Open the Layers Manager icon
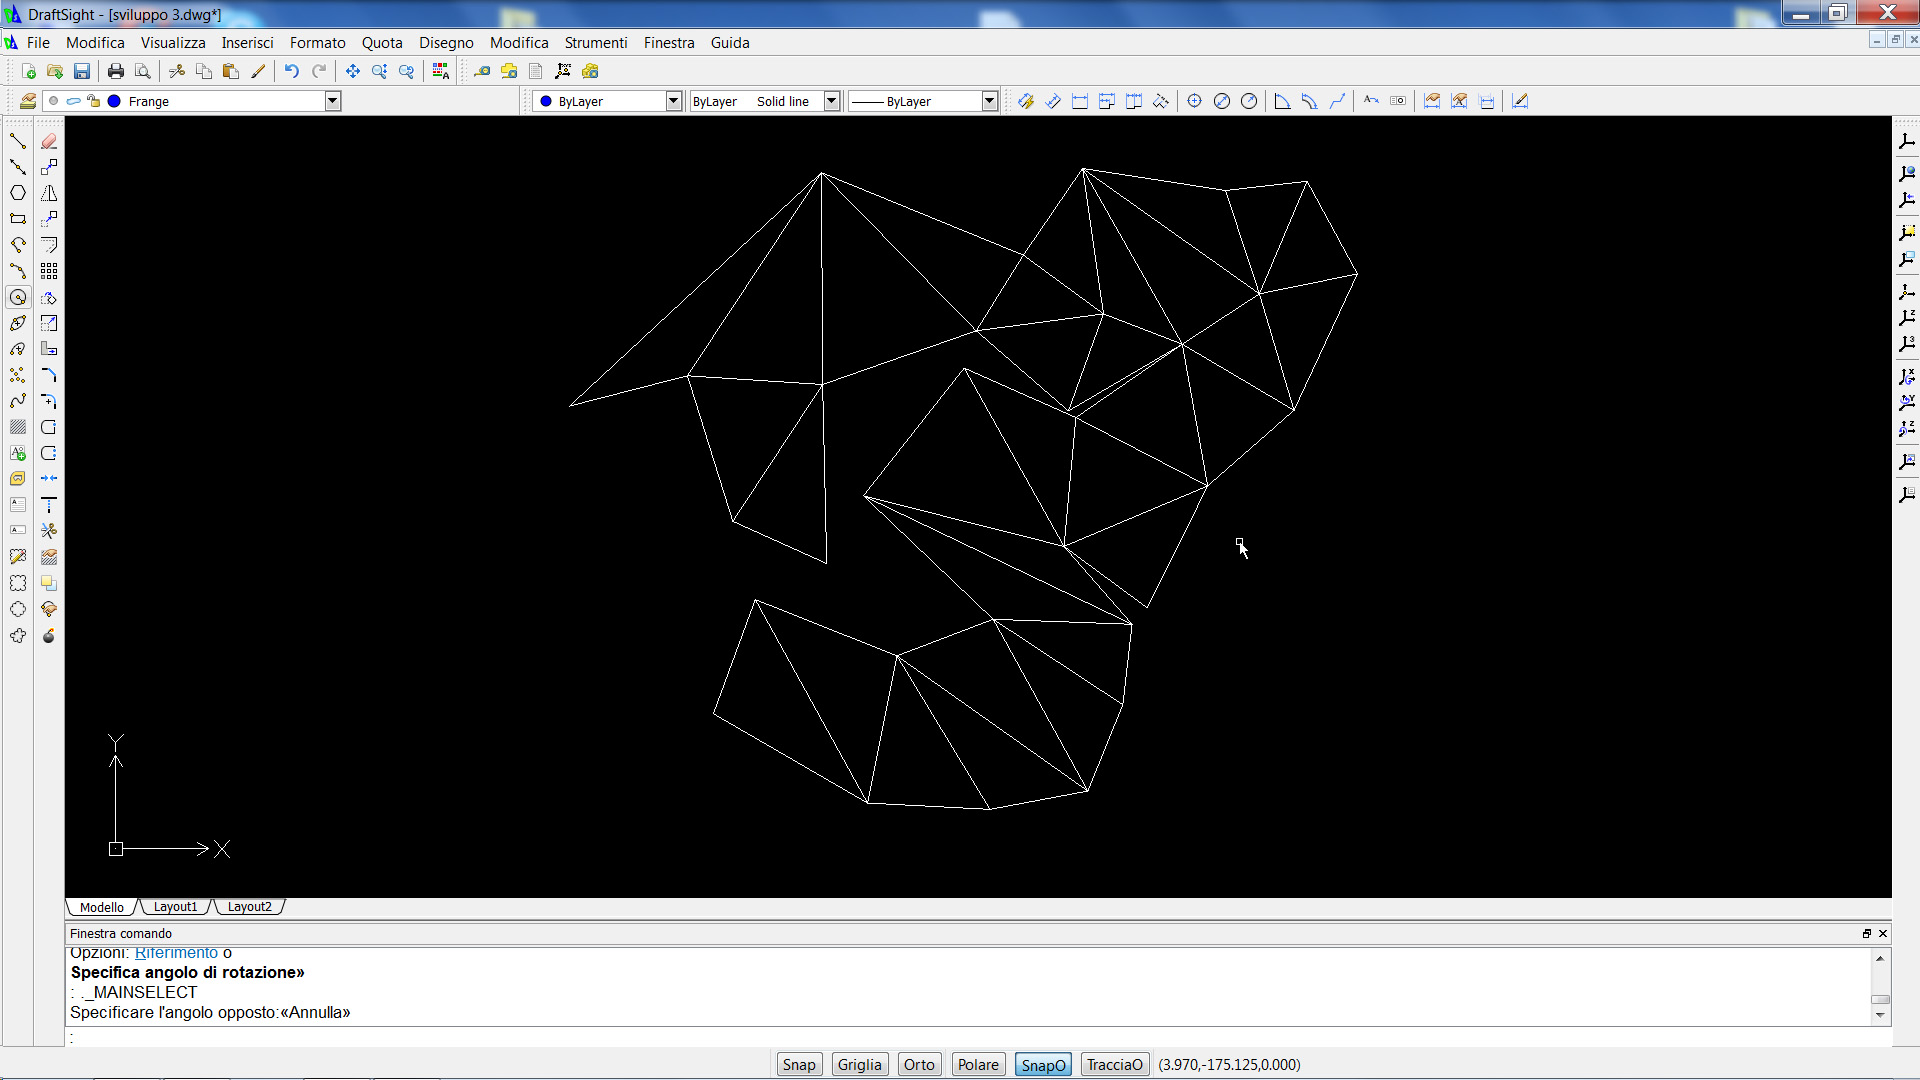The height and width of the screenshot is (1080, 1920). 28,101
